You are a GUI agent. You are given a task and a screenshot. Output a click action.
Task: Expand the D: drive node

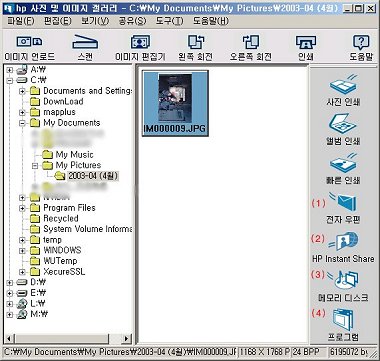pos(9,283)
